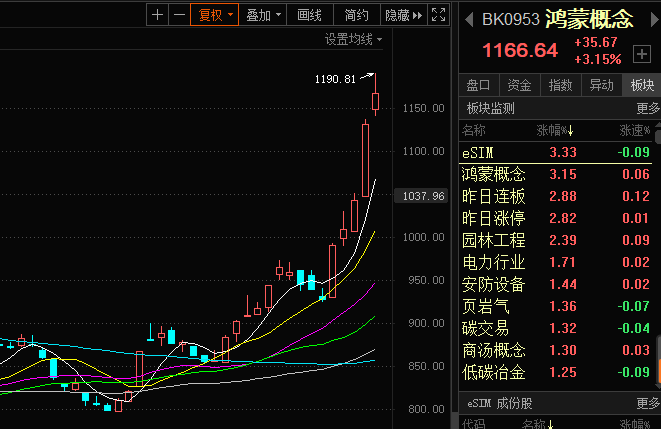This screenshot has height=429, width=661.
Task: Click 板块监测 section title
Action: (490, 108)
